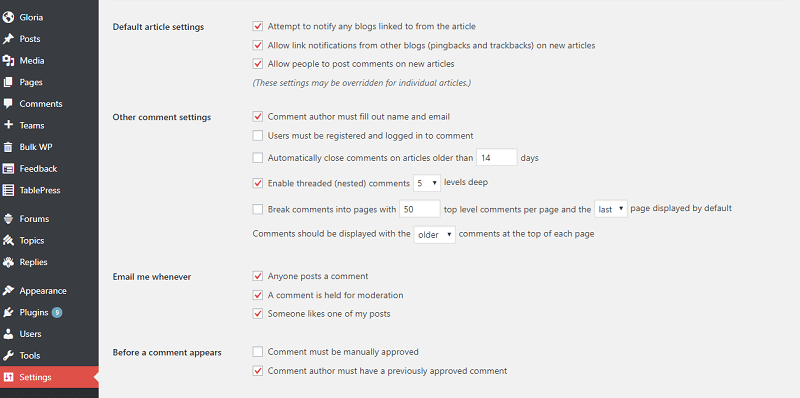Click the Posts pushpin icon
Viewport: 800px width, 398px height.
click(8, 39)
